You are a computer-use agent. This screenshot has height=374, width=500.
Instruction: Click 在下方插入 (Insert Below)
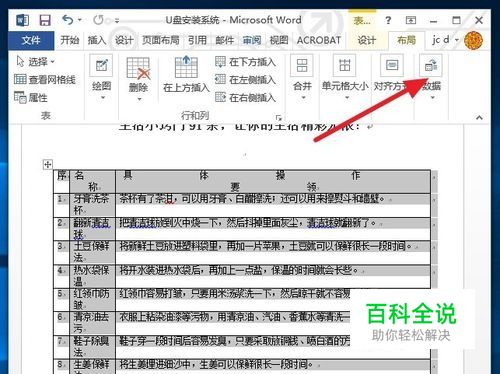(245, 62)
